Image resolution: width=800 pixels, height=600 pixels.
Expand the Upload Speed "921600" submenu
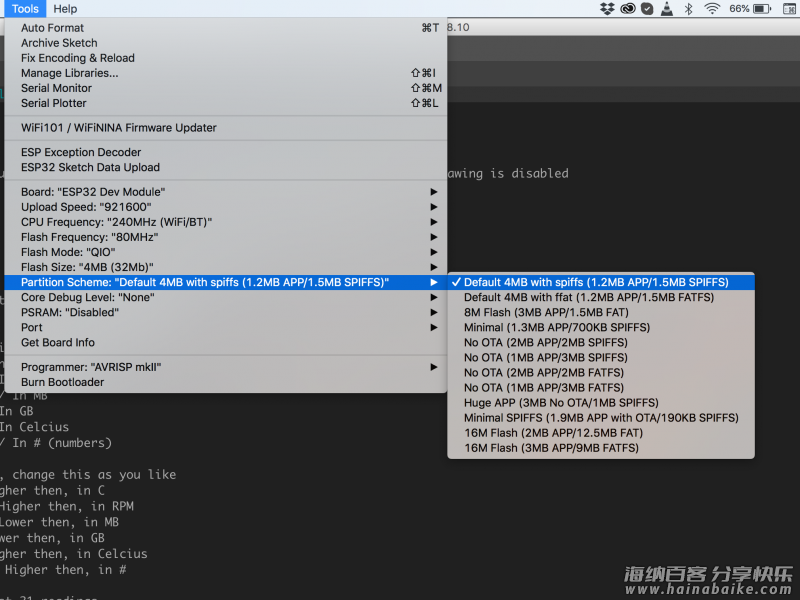click(x=226, y=207)
